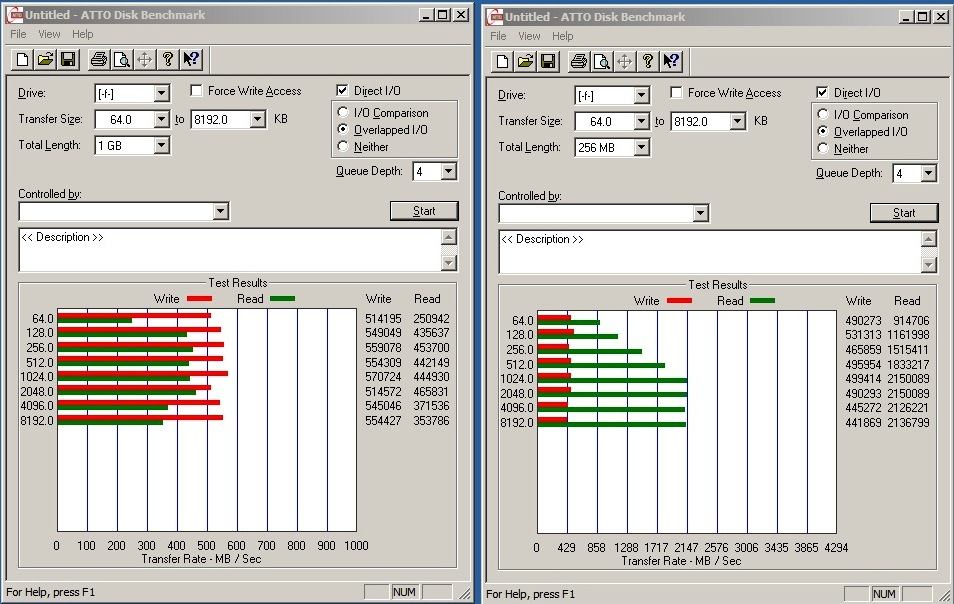Image resolution: width=954 pixels, height=604 pixels.
Task: Click Print Preview icon in right window toolbar
Action: click(602, 61)
